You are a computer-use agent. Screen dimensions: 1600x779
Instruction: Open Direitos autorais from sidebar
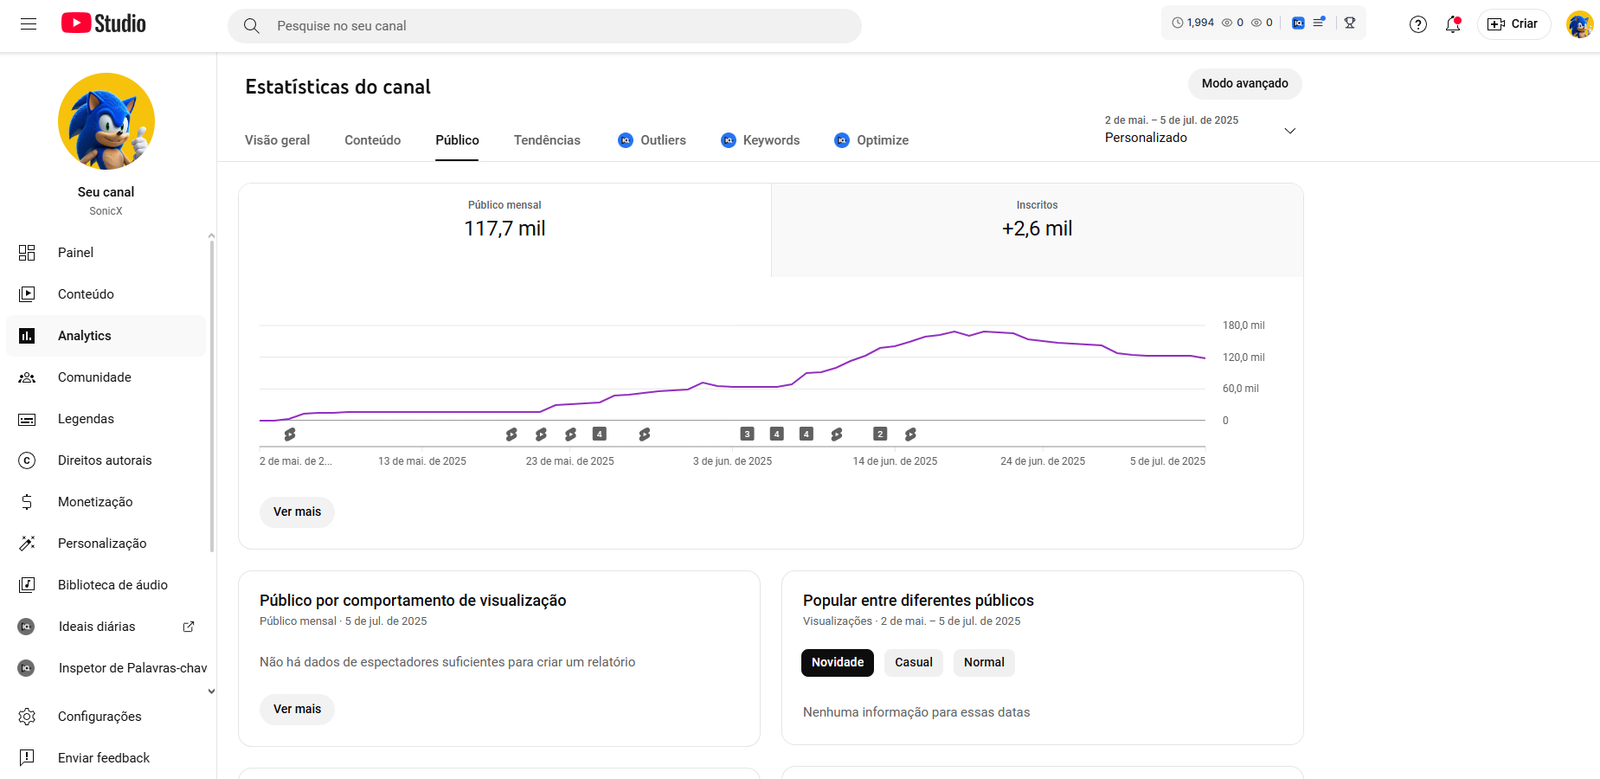coord(104,460)
